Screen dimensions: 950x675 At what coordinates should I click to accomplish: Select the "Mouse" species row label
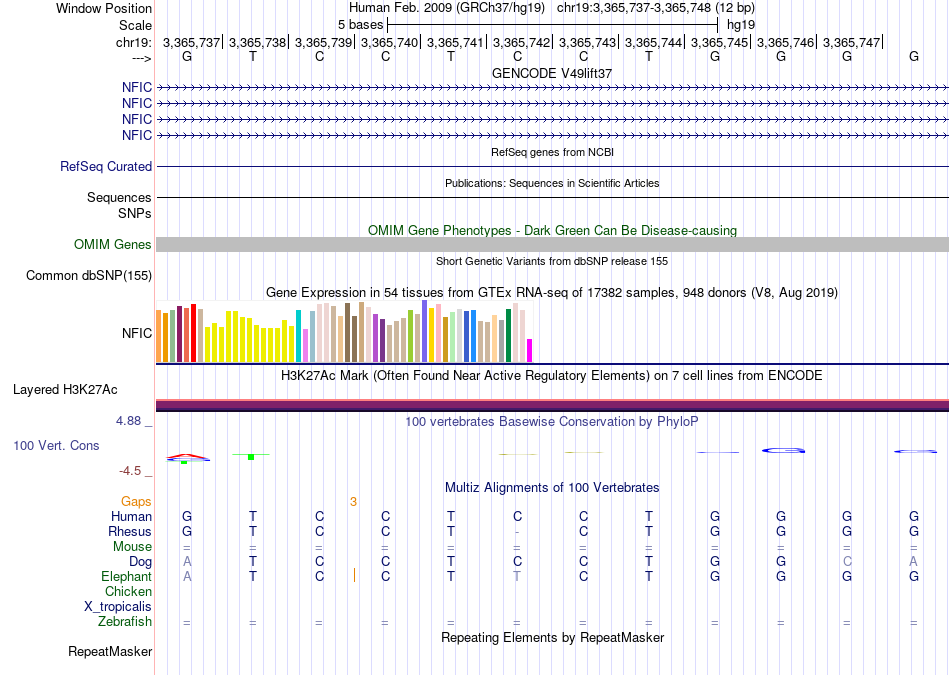tap(132, 547)
